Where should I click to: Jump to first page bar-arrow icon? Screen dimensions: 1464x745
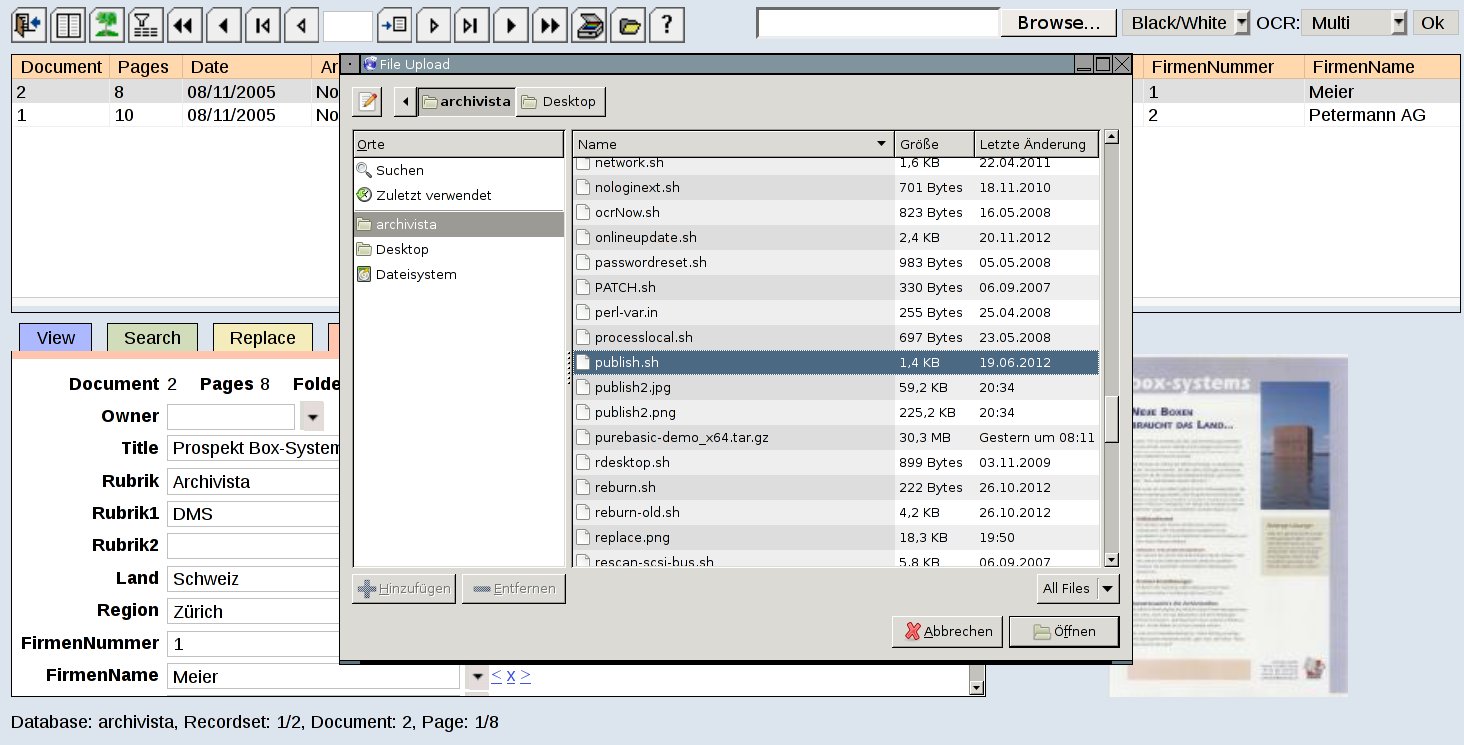[262, 25]
